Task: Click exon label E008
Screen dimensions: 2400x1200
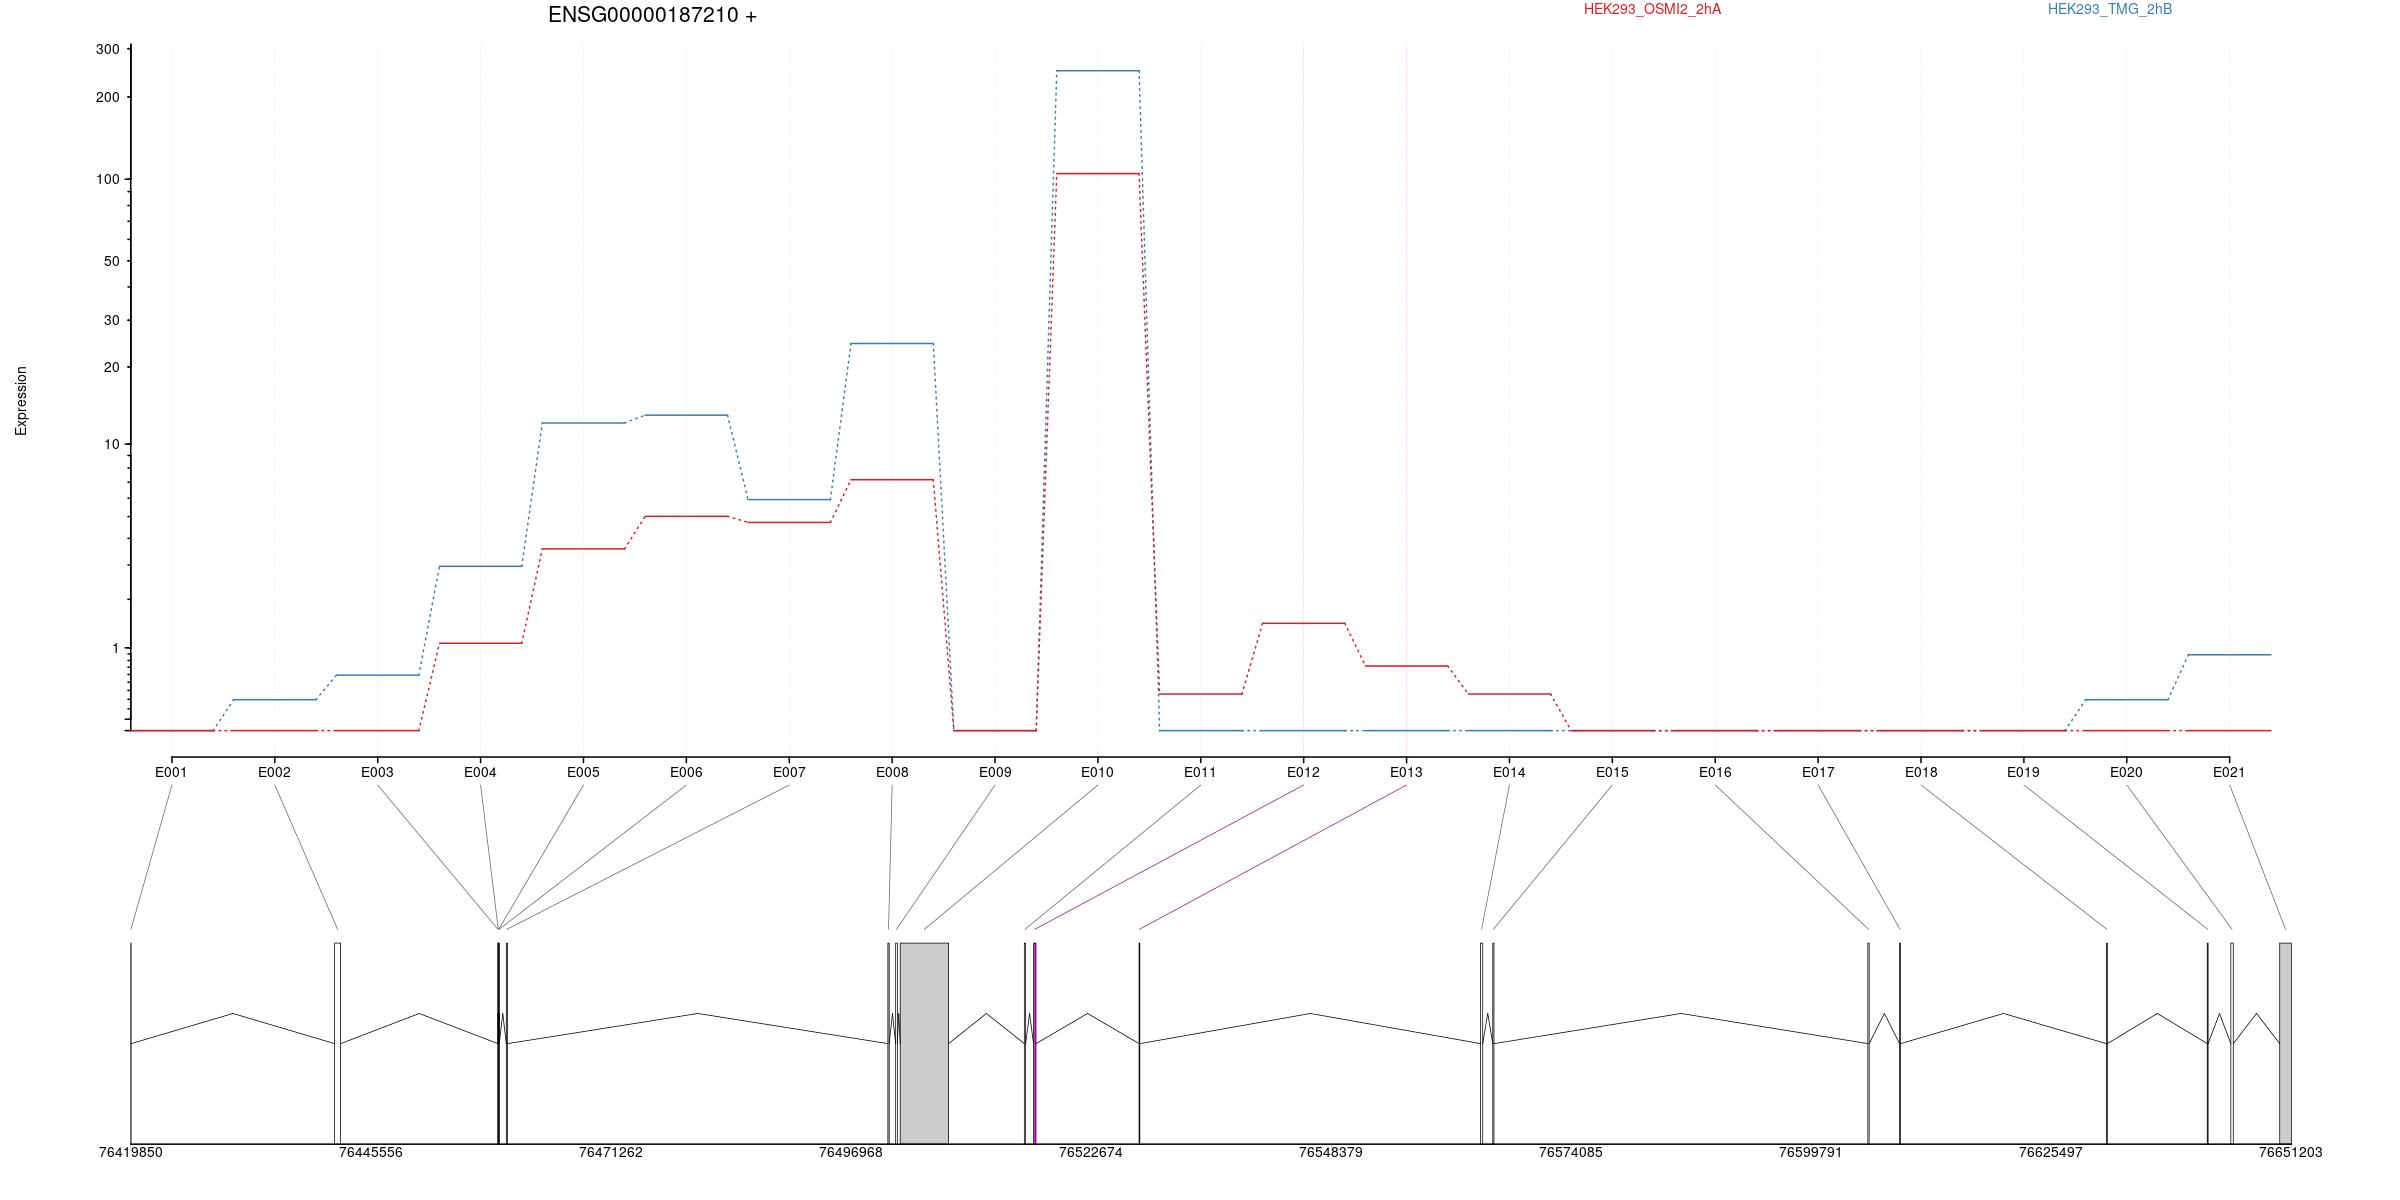Action: coord(892,772)
